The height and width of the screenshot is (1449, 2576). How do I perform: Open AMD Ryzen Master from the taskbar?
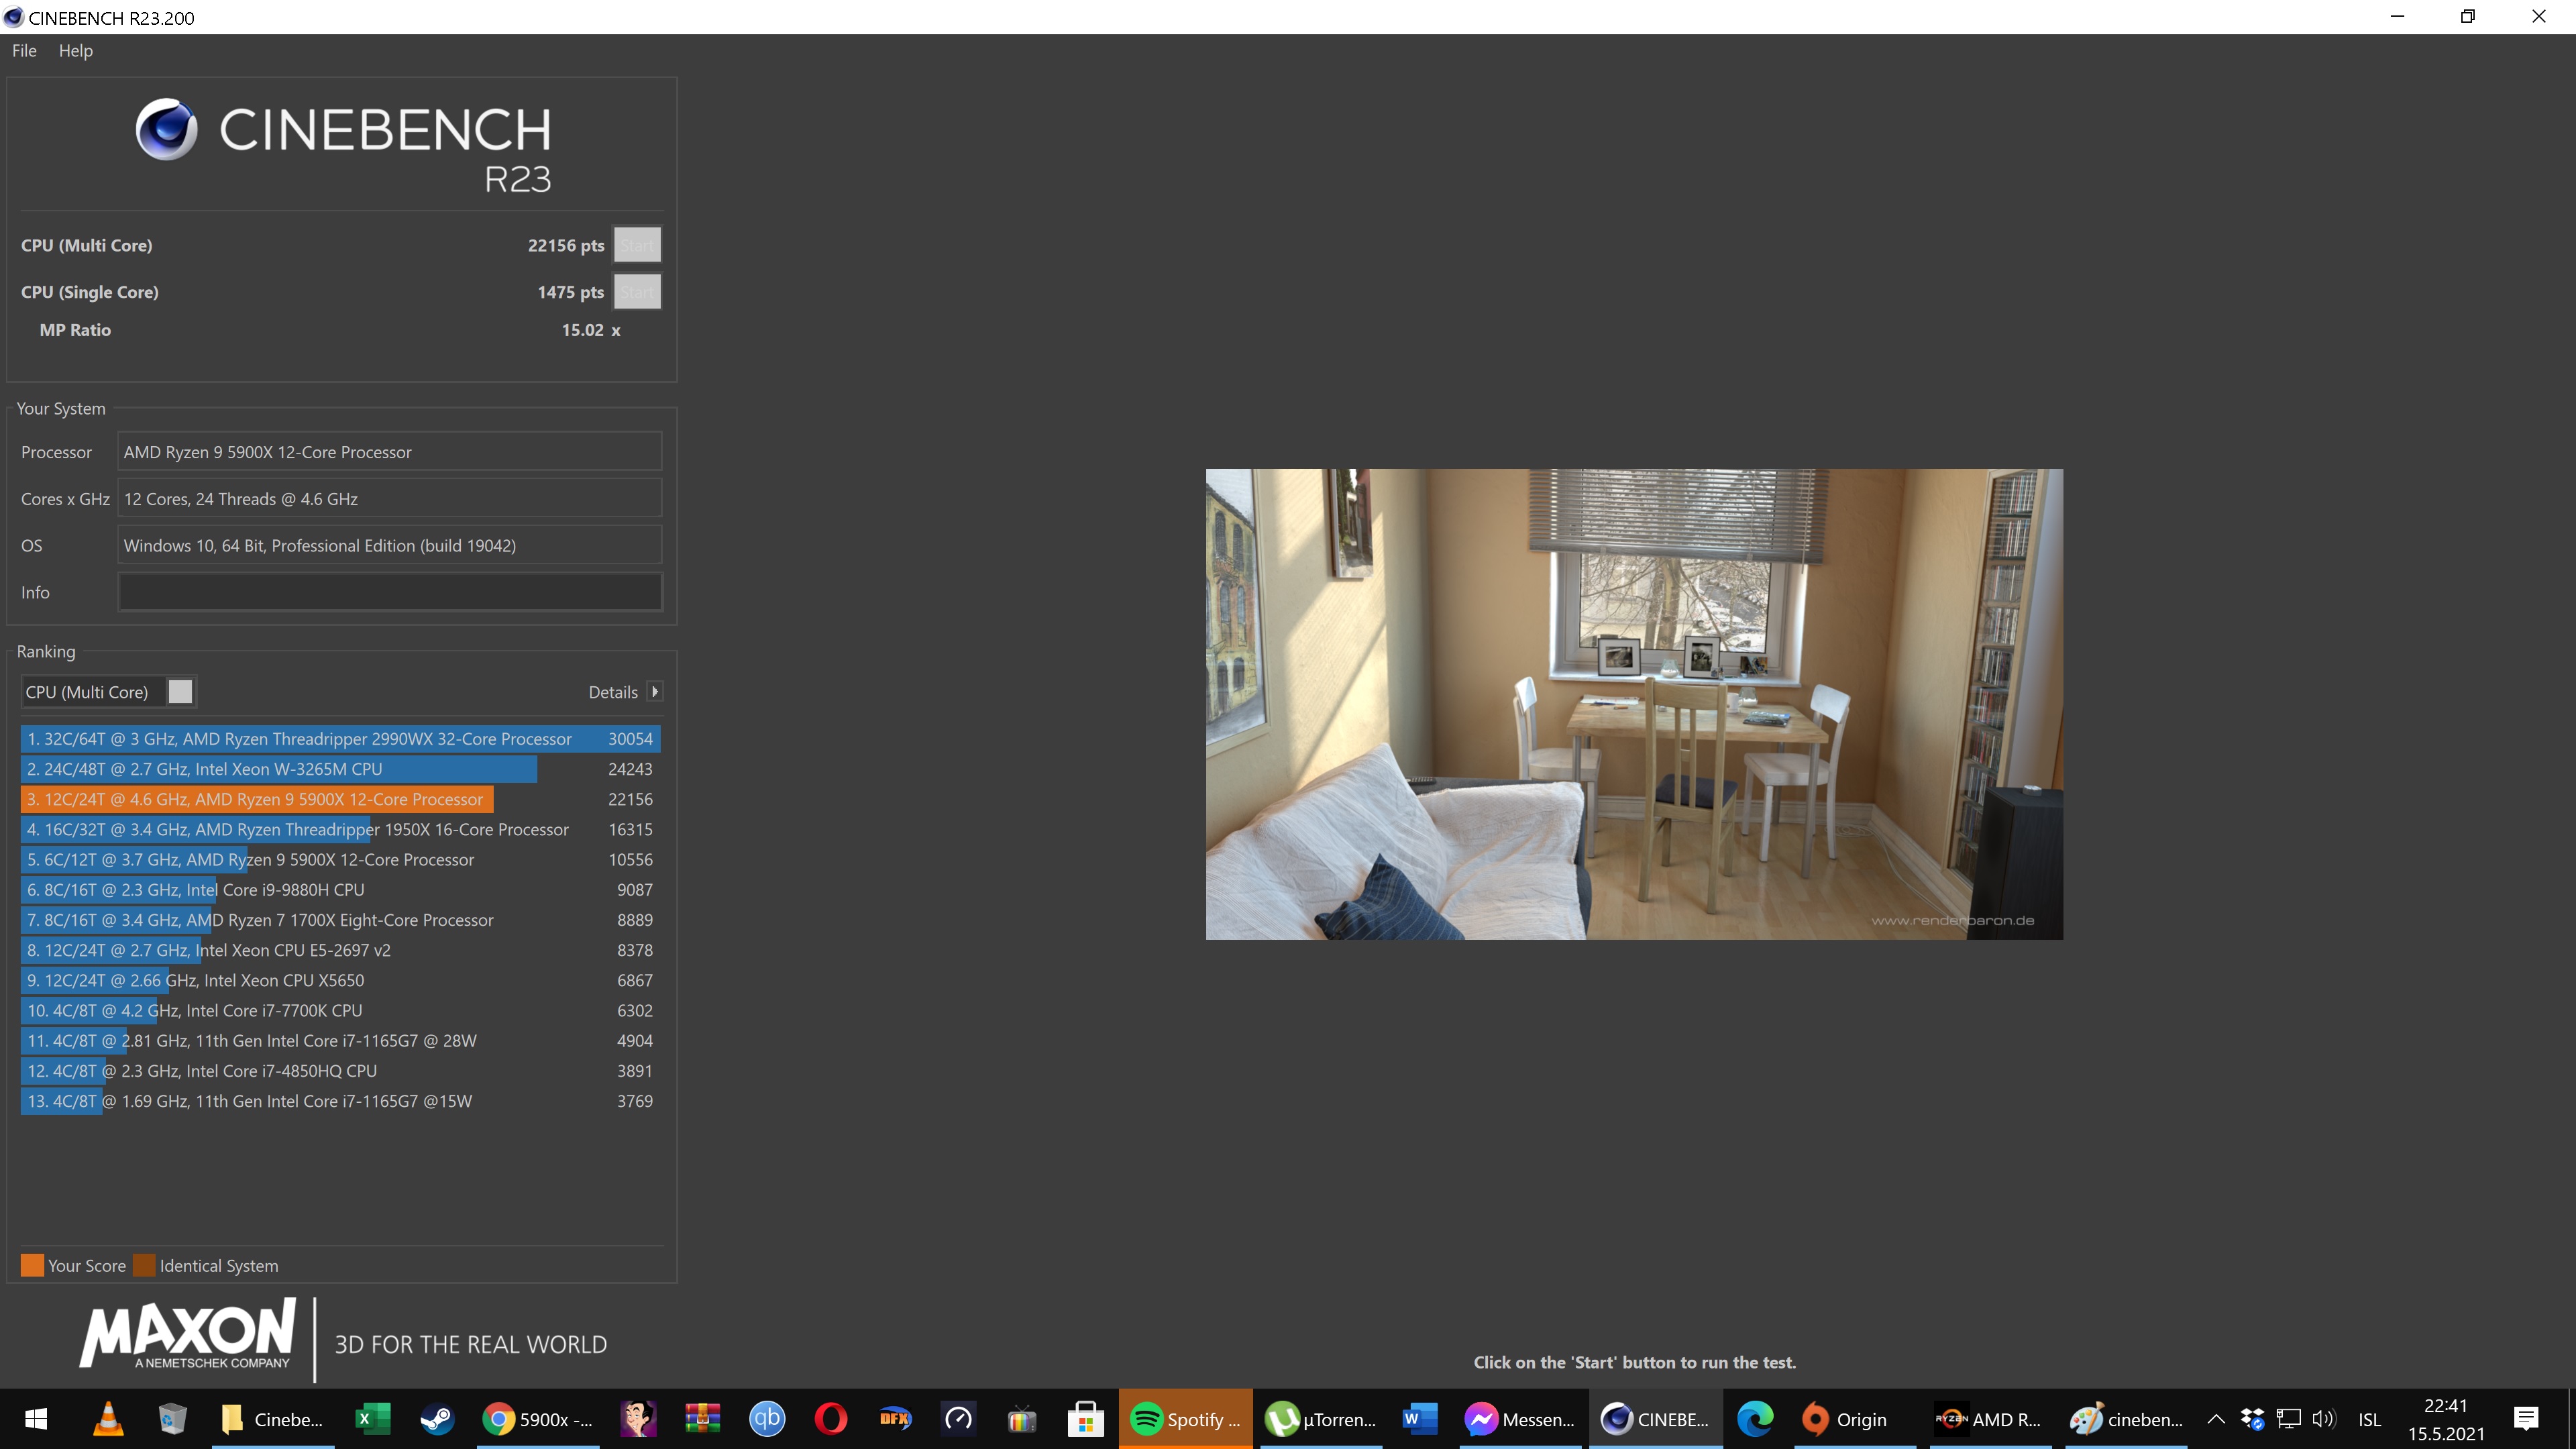tap(1986, 1419)
